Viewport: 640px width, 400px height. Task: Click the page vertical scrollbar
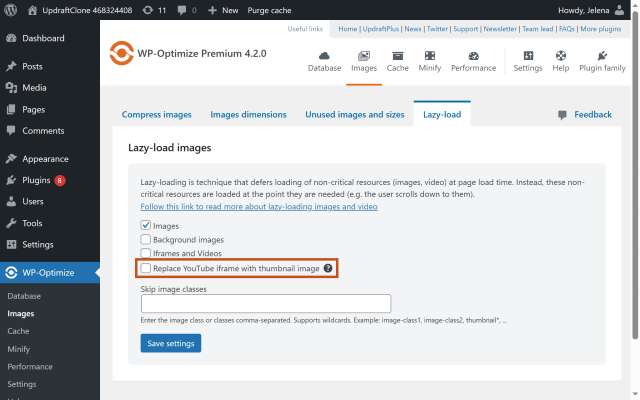(635, 176)
